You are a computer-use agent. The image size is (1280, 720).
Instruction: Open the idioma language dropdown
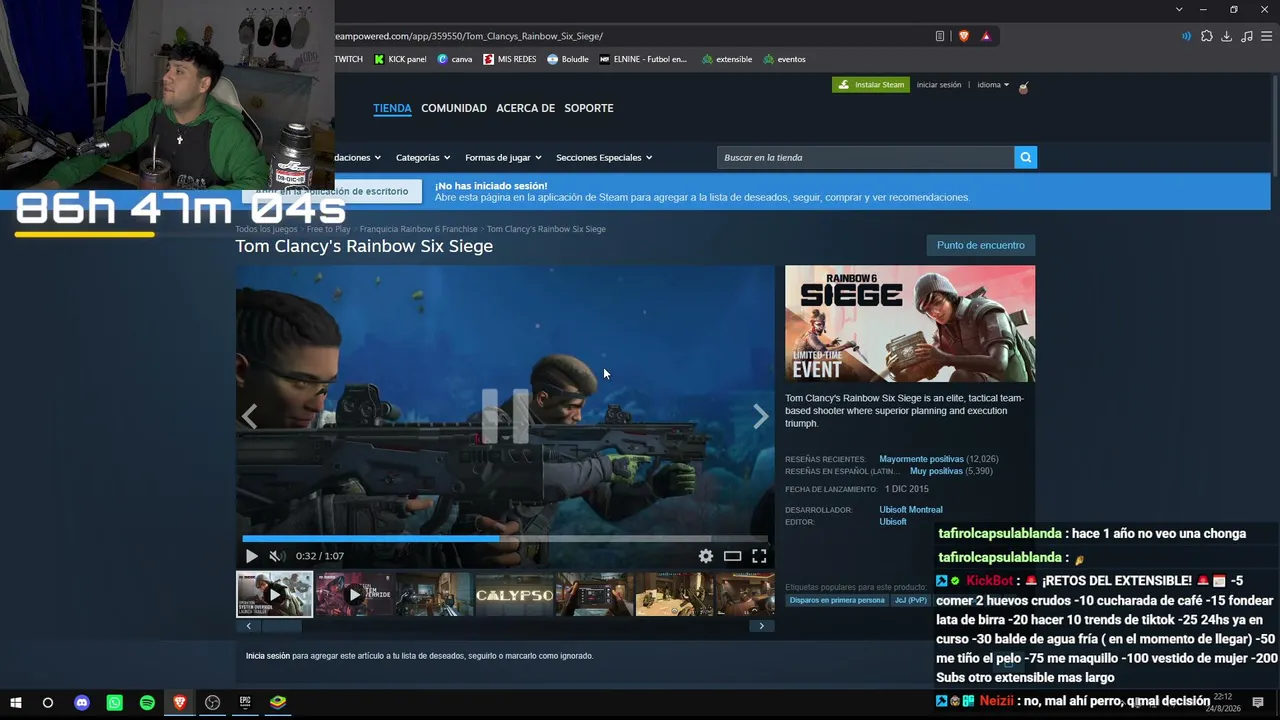point(993,85)
